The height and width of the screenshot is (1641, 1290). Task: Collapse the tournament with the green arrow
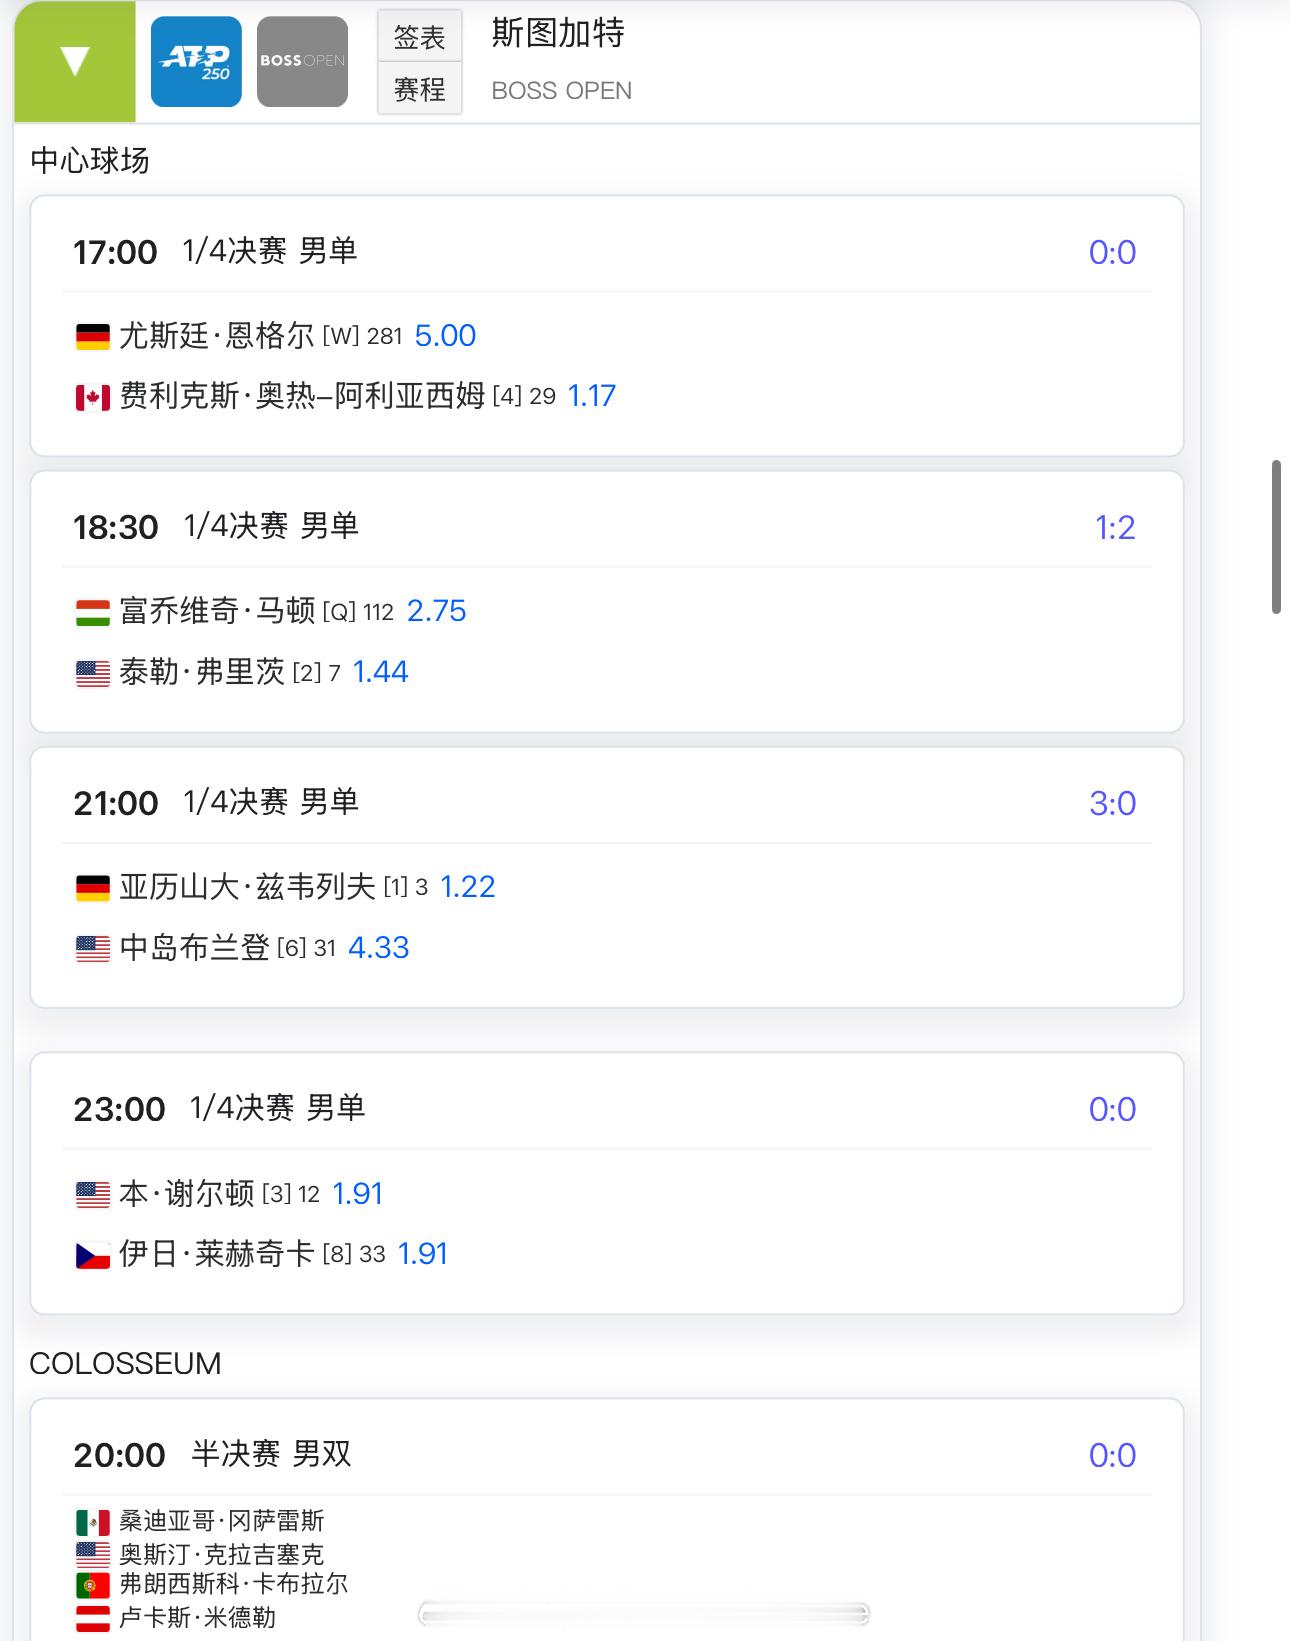75,62
